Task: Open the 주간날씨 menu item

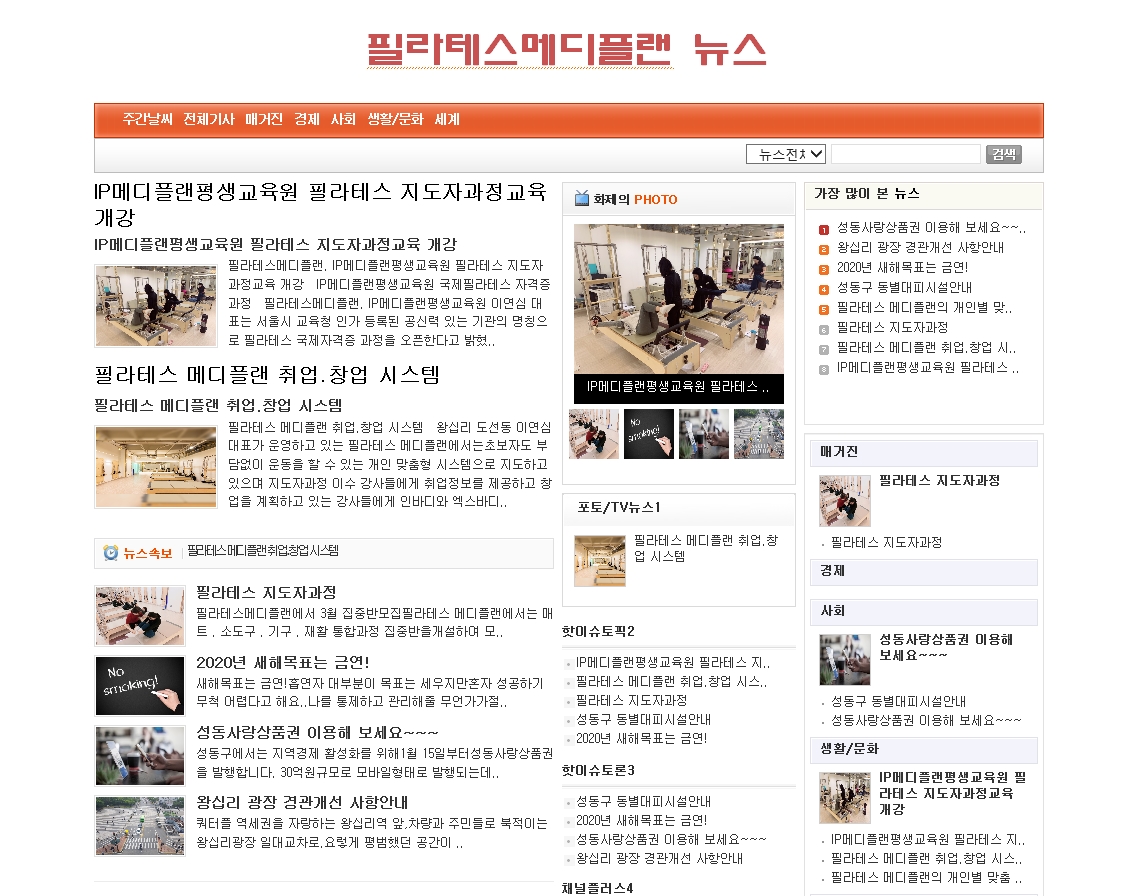Action: (148, 119)
